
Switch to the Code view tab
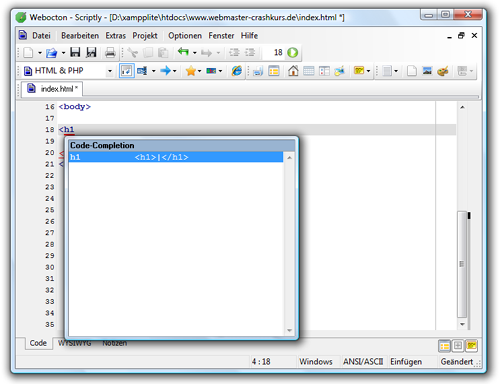(x=38, y=343)
